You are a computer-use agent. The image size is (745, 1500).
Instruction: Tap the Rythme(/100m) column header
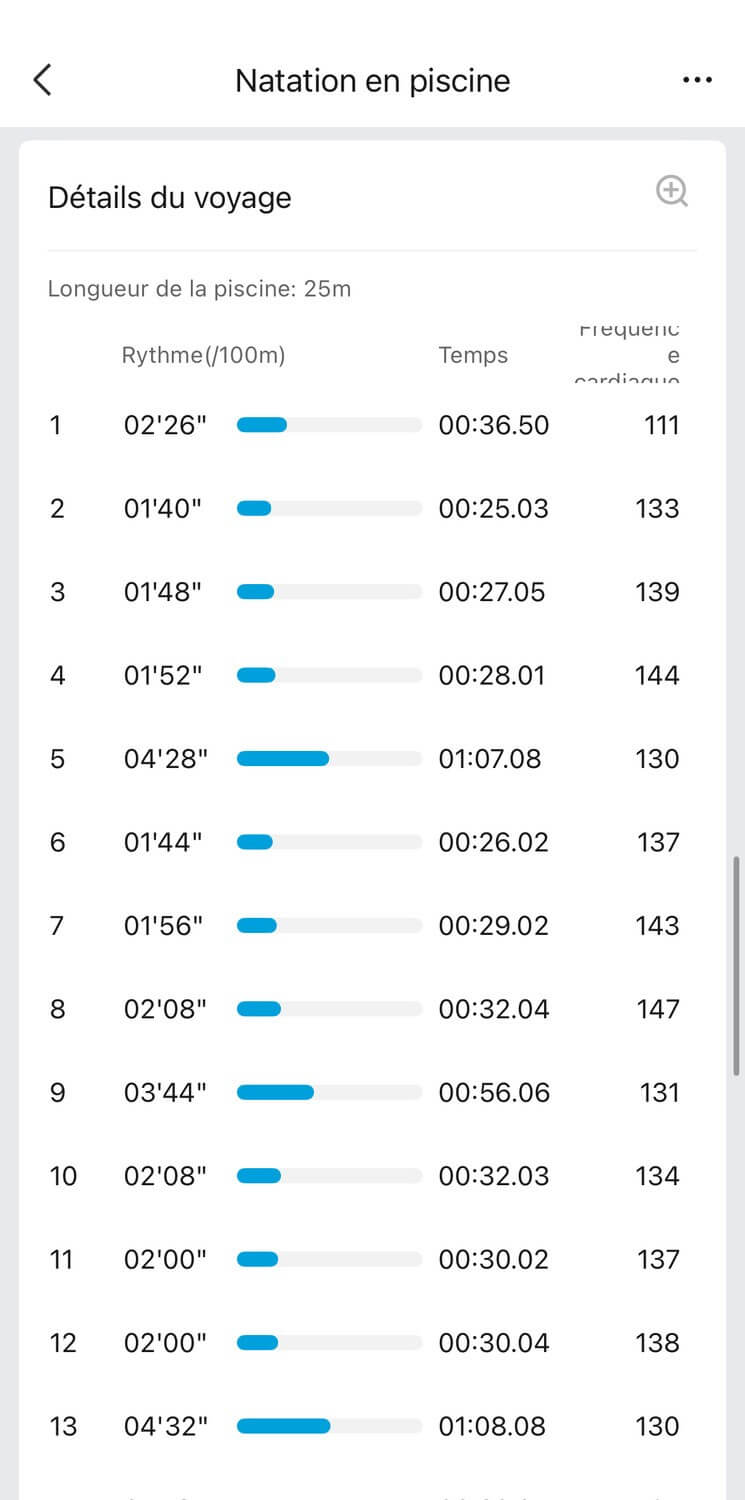point(204,355)
